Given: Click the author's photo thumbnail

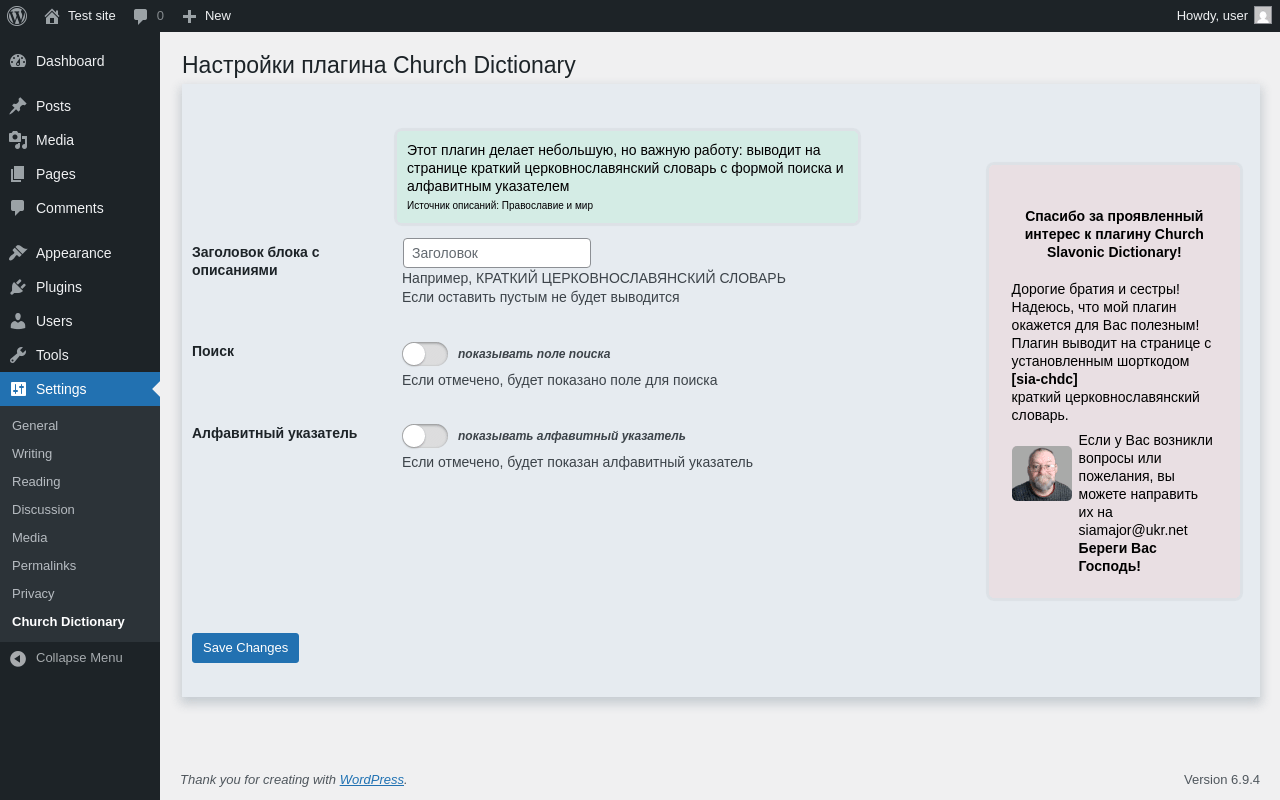Looking at the screenshot, I should 1041,473.
